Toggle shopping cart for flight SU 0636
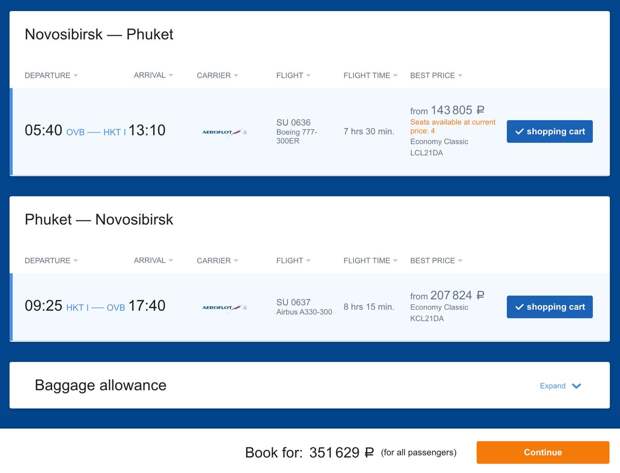The image size is (620, 473). [x=549, y=132]
